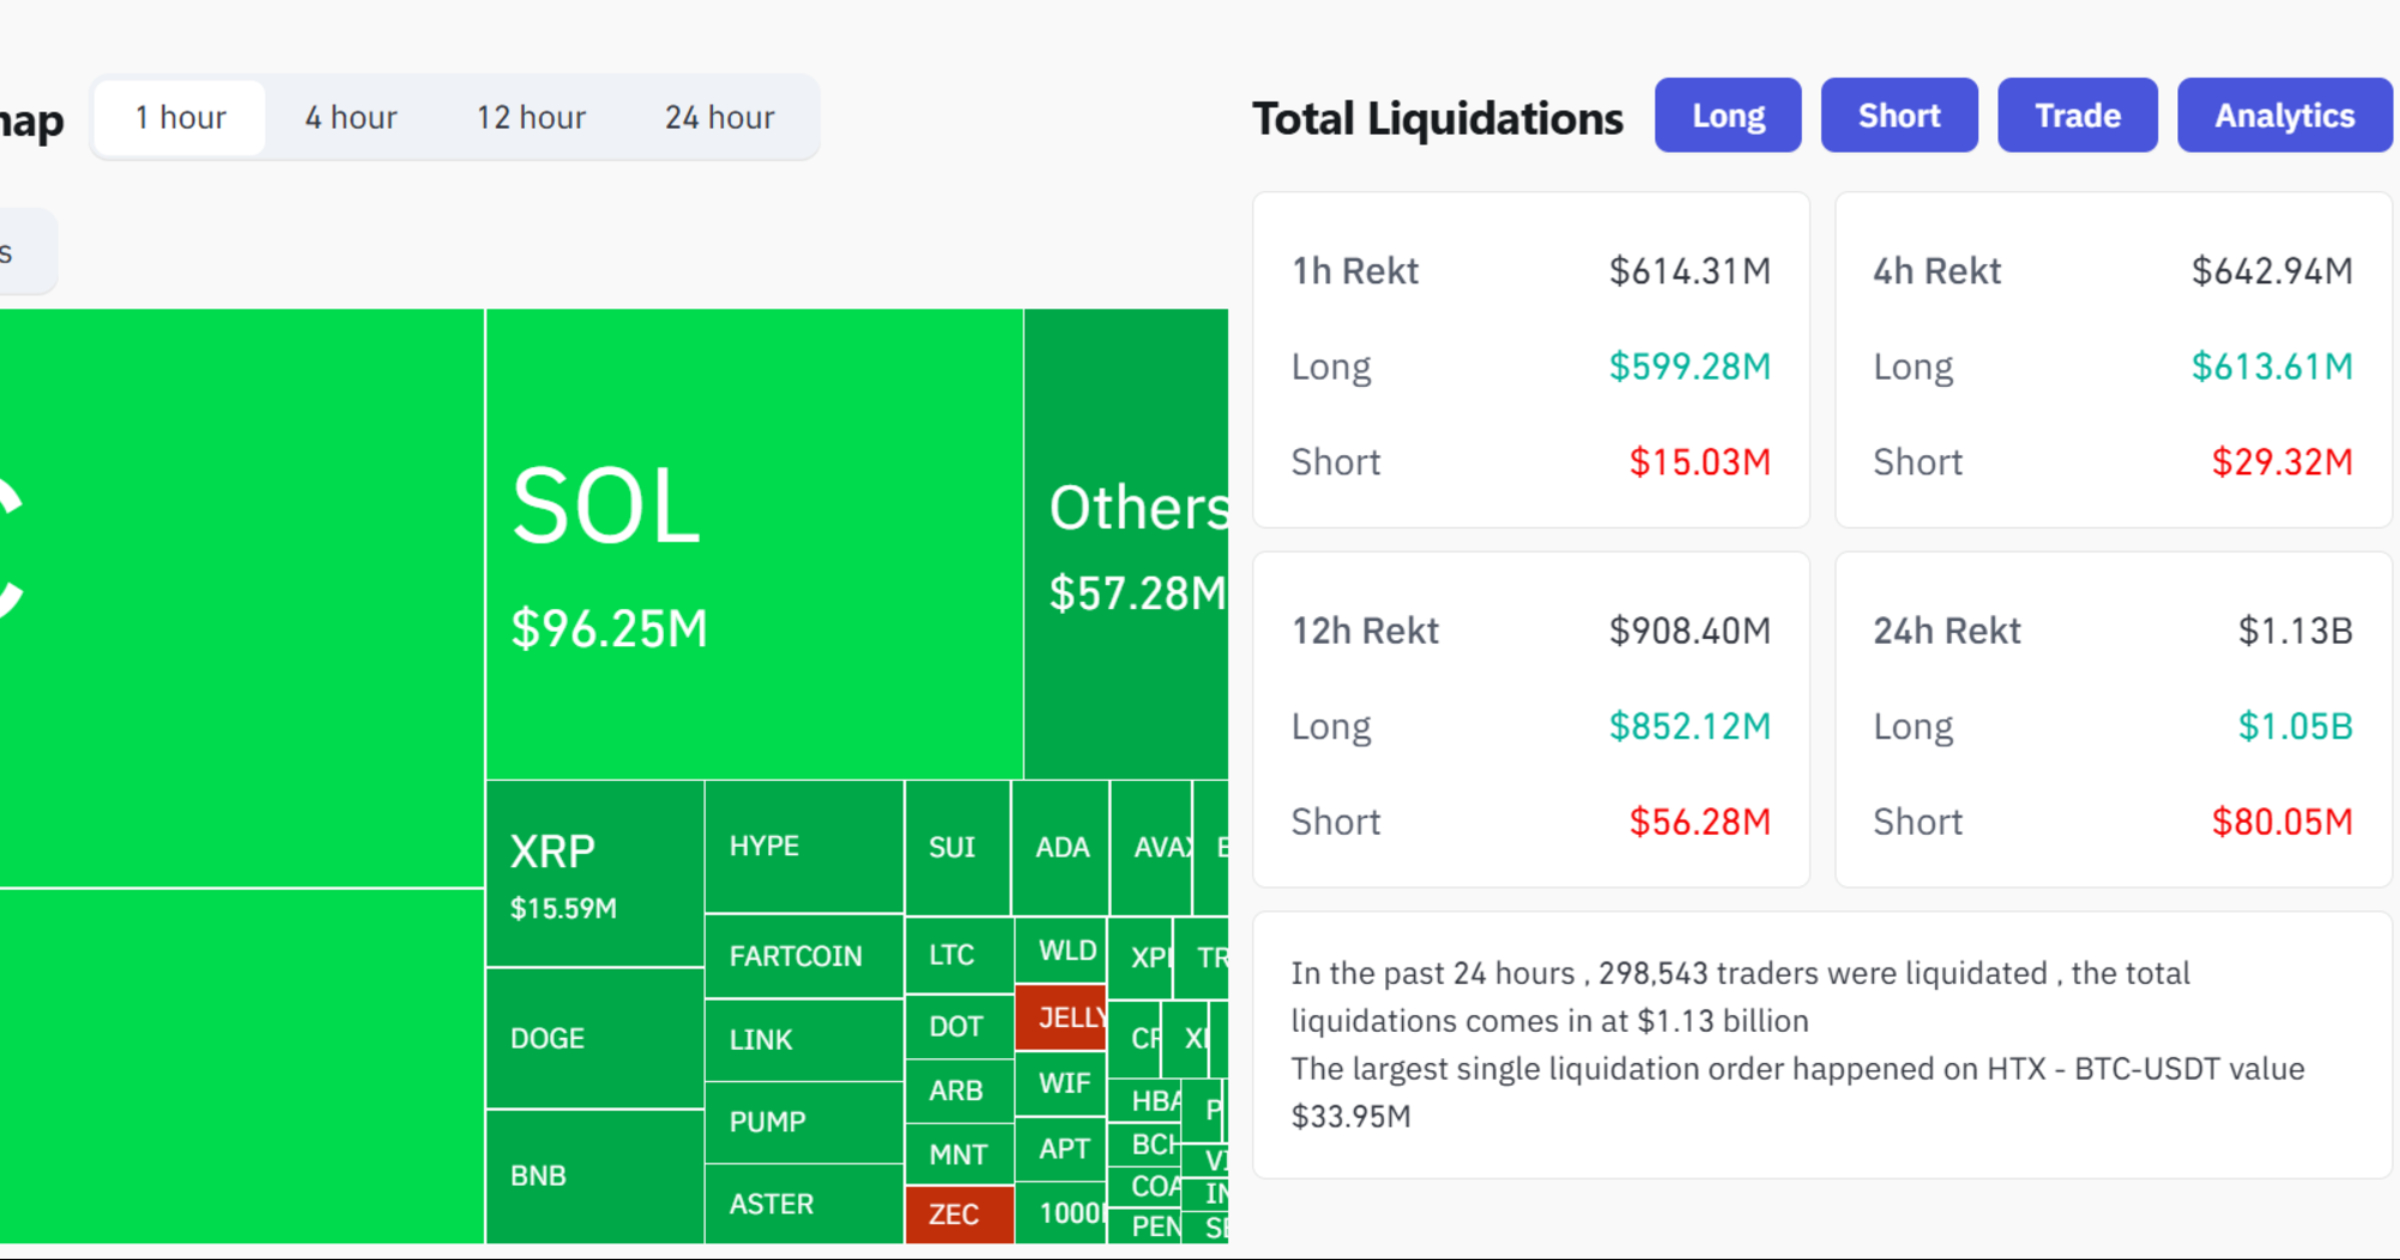
Task: Select the WLD heatmap tile
Action: (1061, 950)
